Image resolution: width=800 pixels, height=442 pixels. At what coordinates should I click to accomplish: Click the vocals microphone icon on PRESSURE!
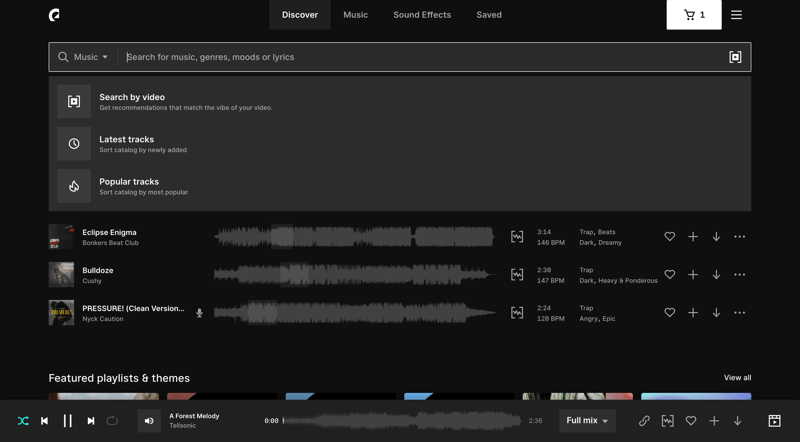tap(199, 313)
